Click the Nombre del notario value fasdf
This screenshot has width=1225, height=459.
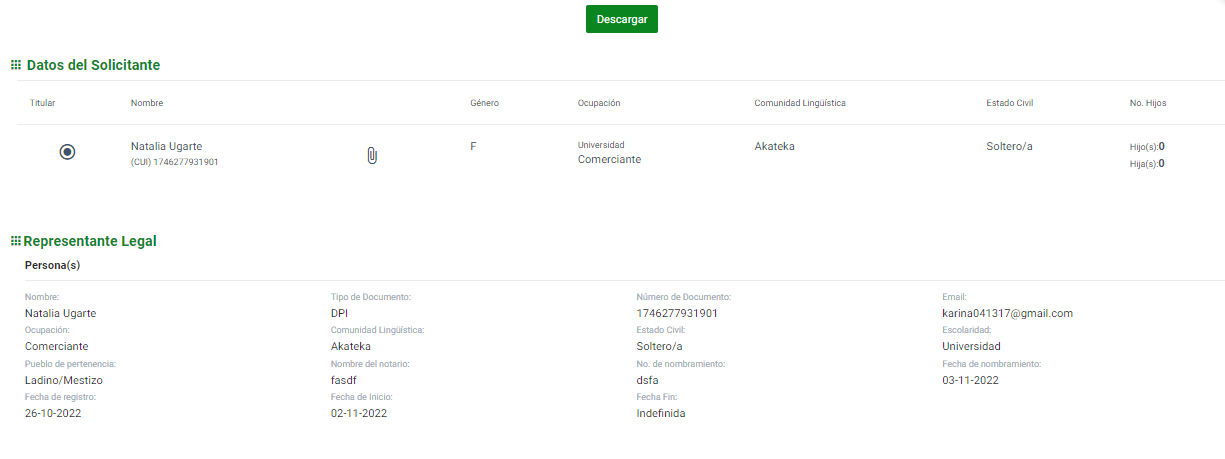click(x=344, y=380)
